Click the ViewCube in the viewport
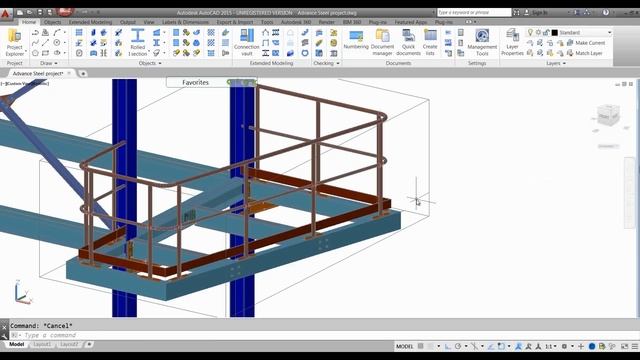Viewport: 640px width, 360px height. click(x=608, y=115)
